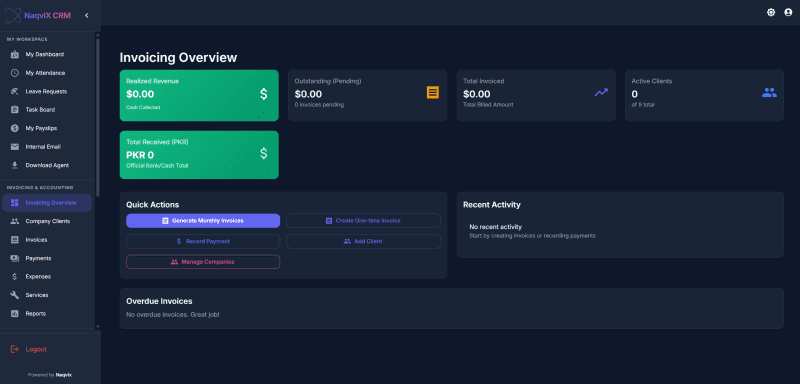Open Reports section

coord(47,314)
